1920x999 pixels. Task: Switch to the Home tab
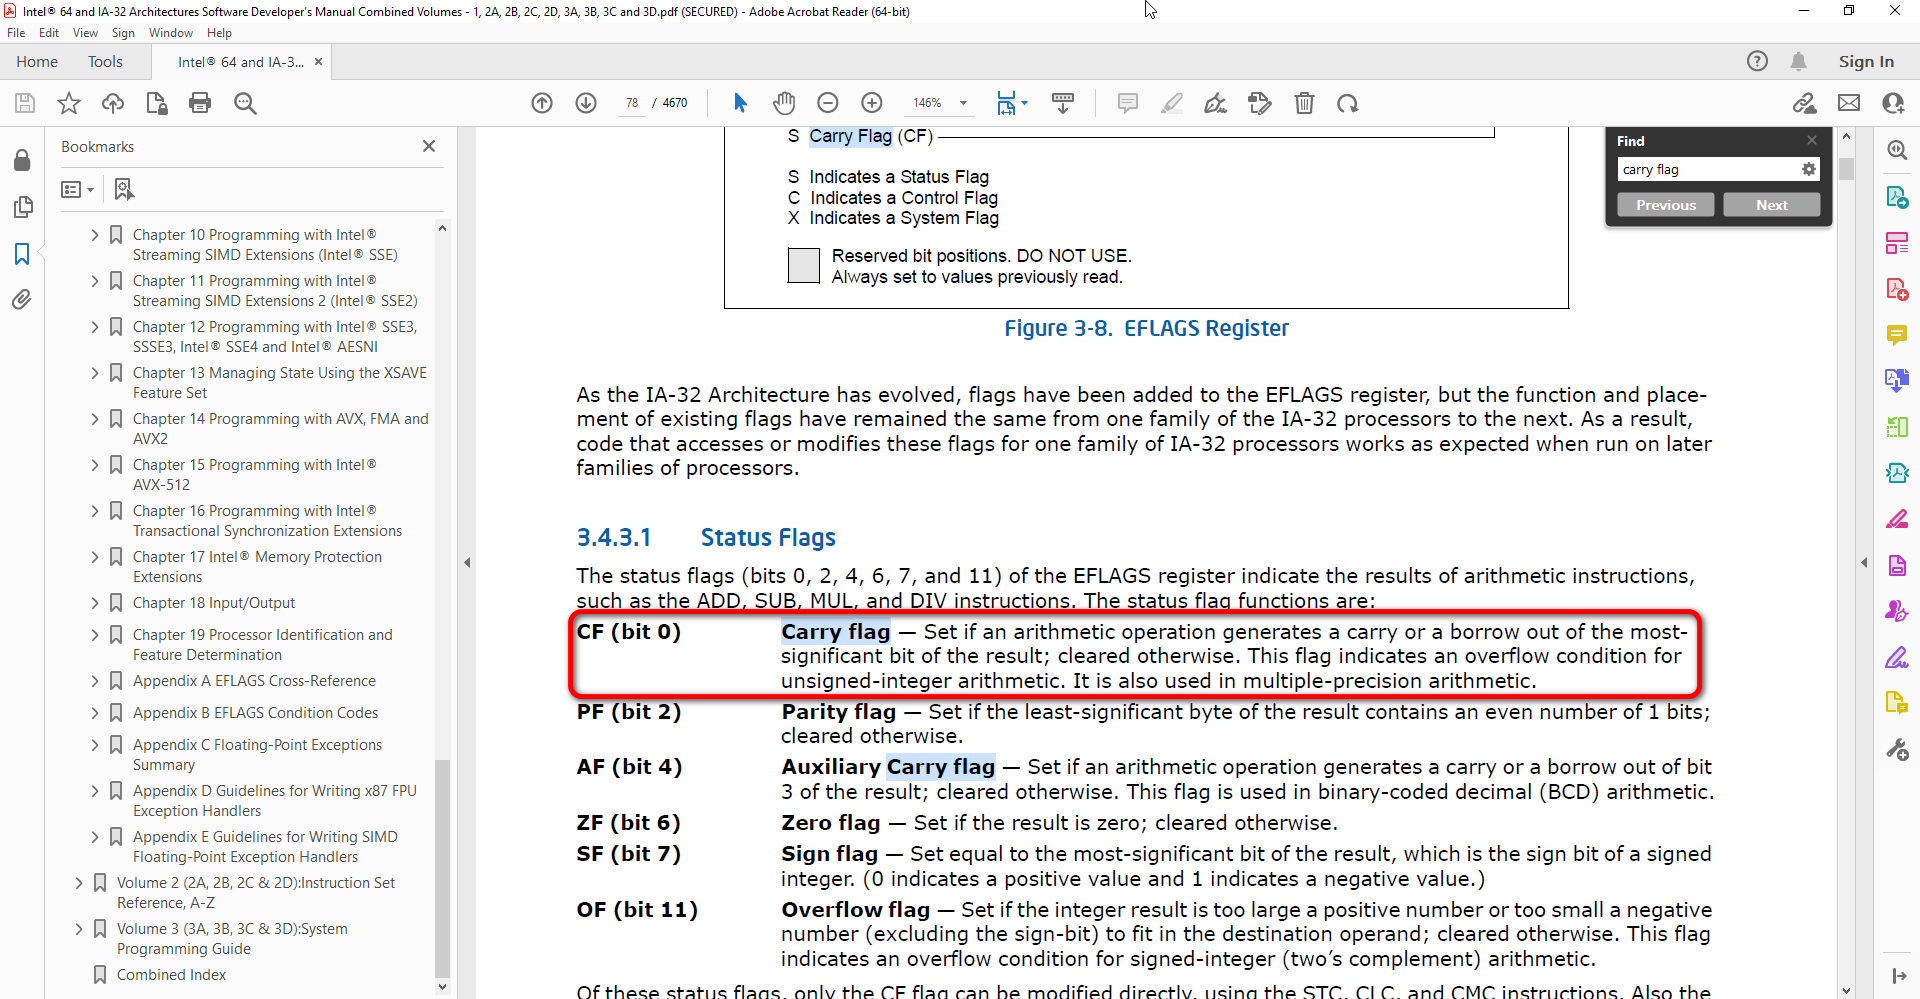37,62
